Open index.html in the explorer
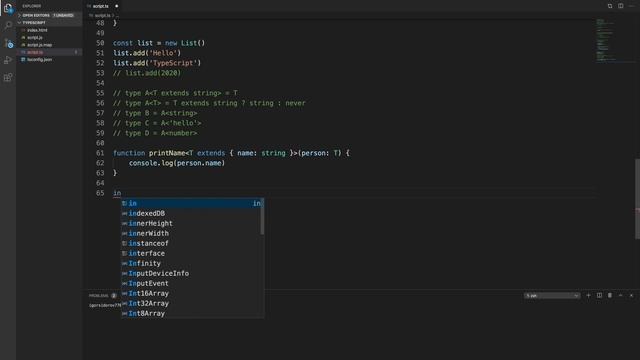This screenshot has height=360, width=640. (37, 30)
